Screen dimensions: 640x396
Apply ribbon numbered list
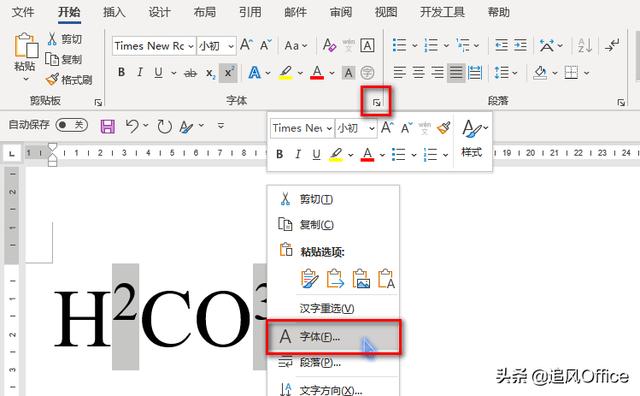[431, 45]
